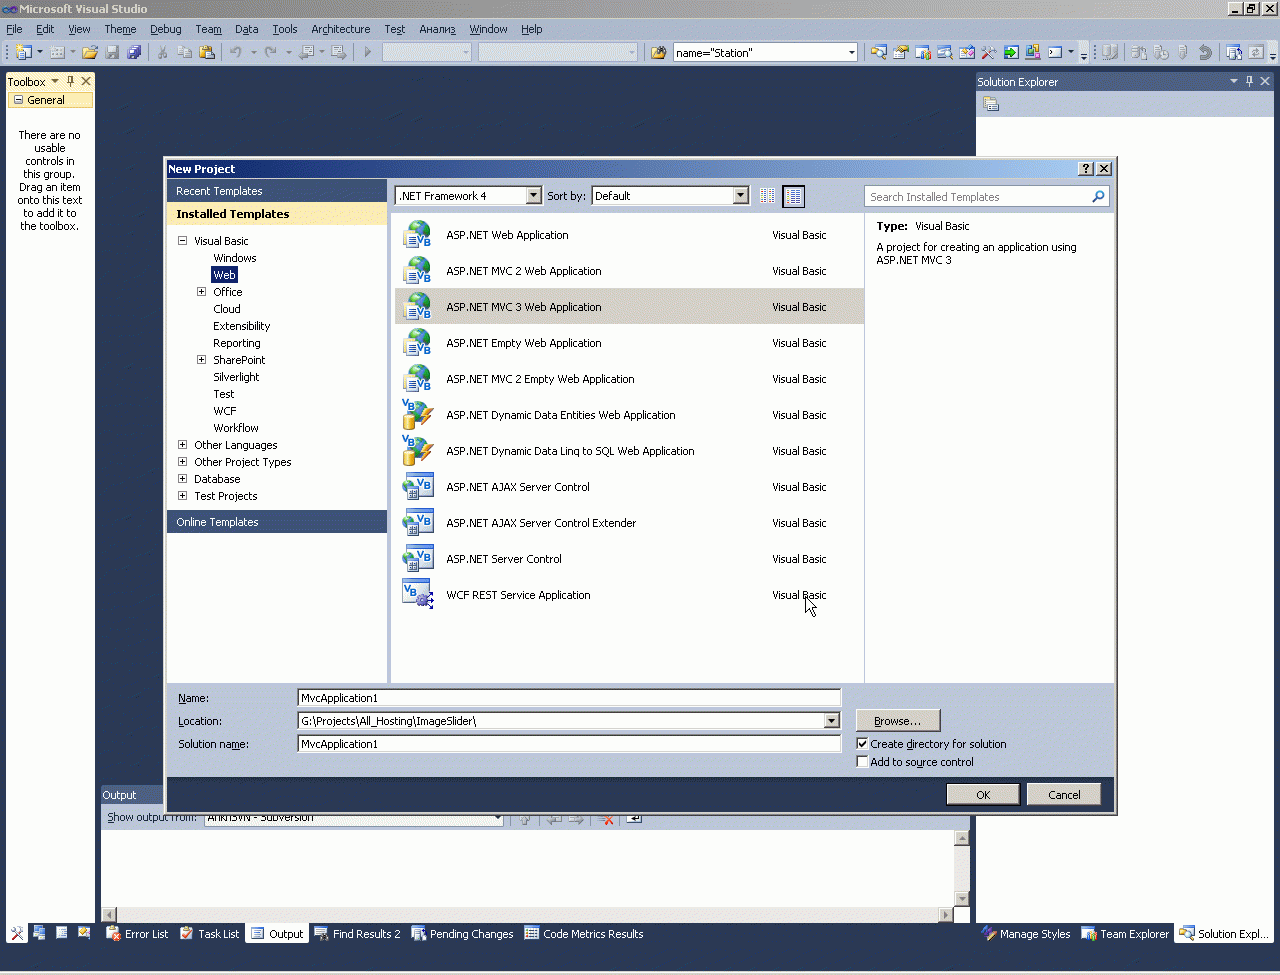The height and width of the screenshot is (975, 1280).
Task: Click the toggle word wrap icon in Output
Action: click(634, 819)
